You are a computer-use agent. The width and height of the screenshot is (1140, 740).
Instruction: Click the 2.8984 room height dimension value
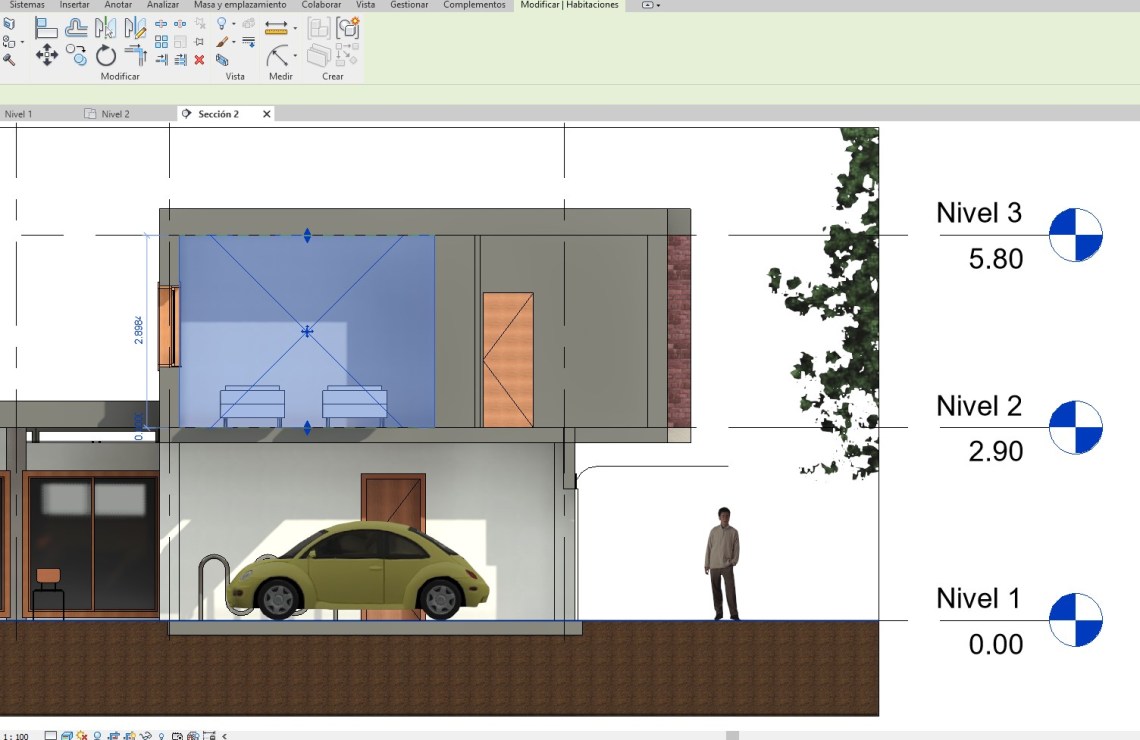point(139,332)
